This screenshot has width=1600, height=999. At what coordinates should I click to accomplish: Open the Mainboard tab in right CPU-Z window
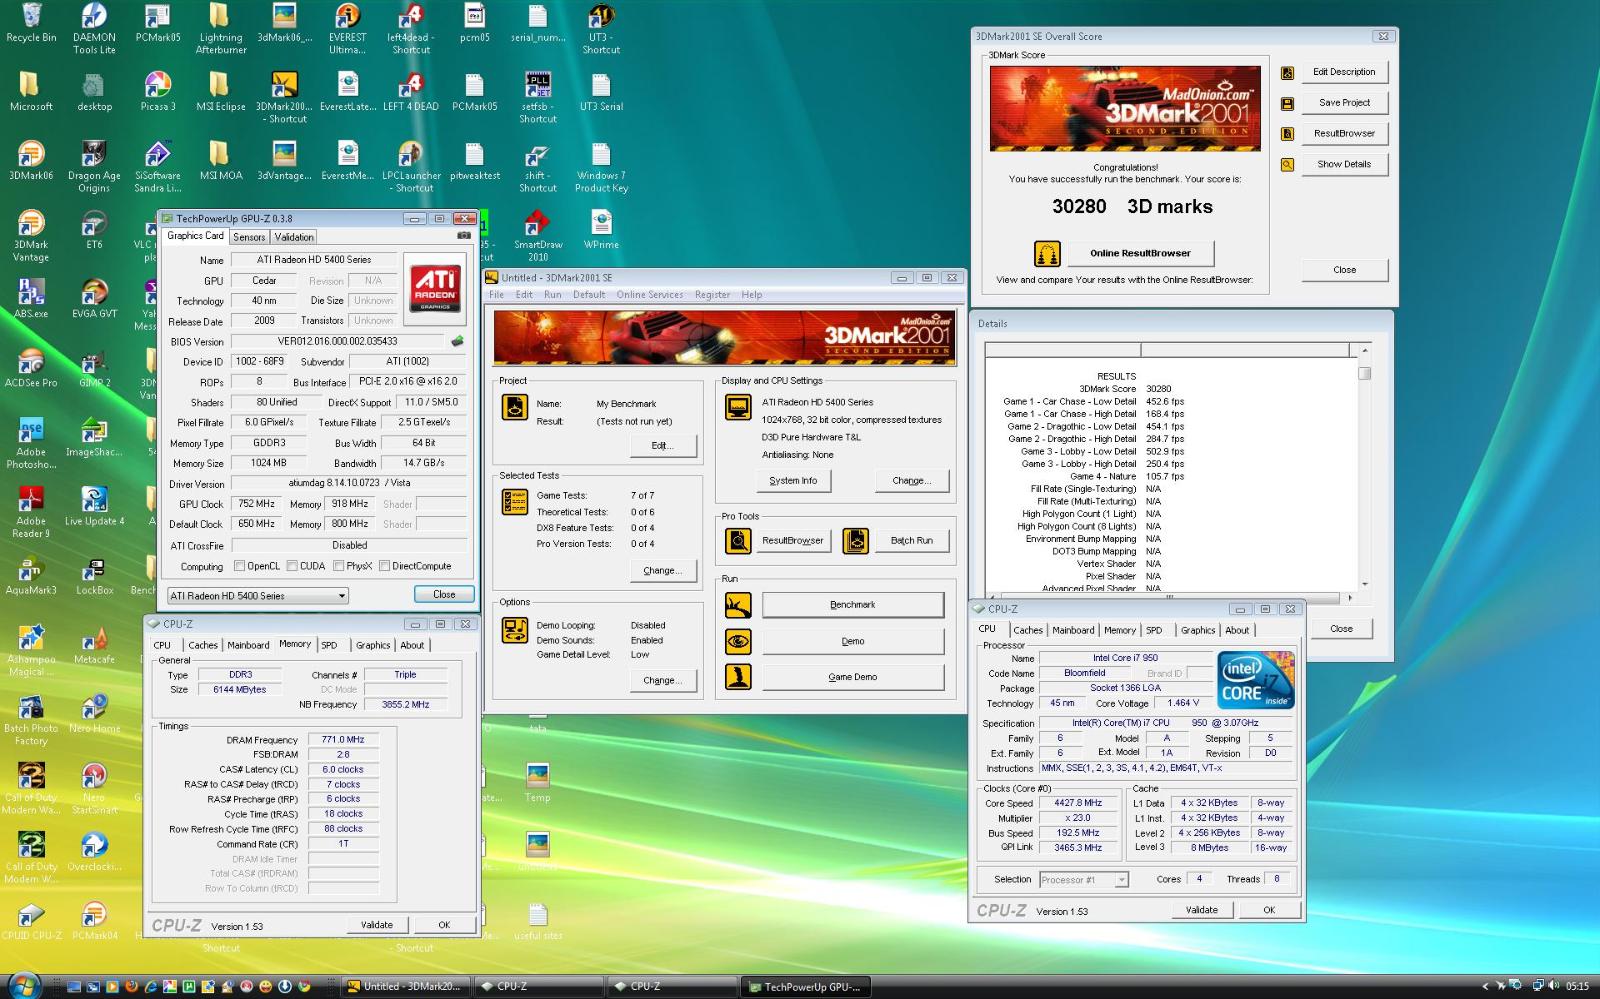pyautogui.click(x=1073, y=630)
